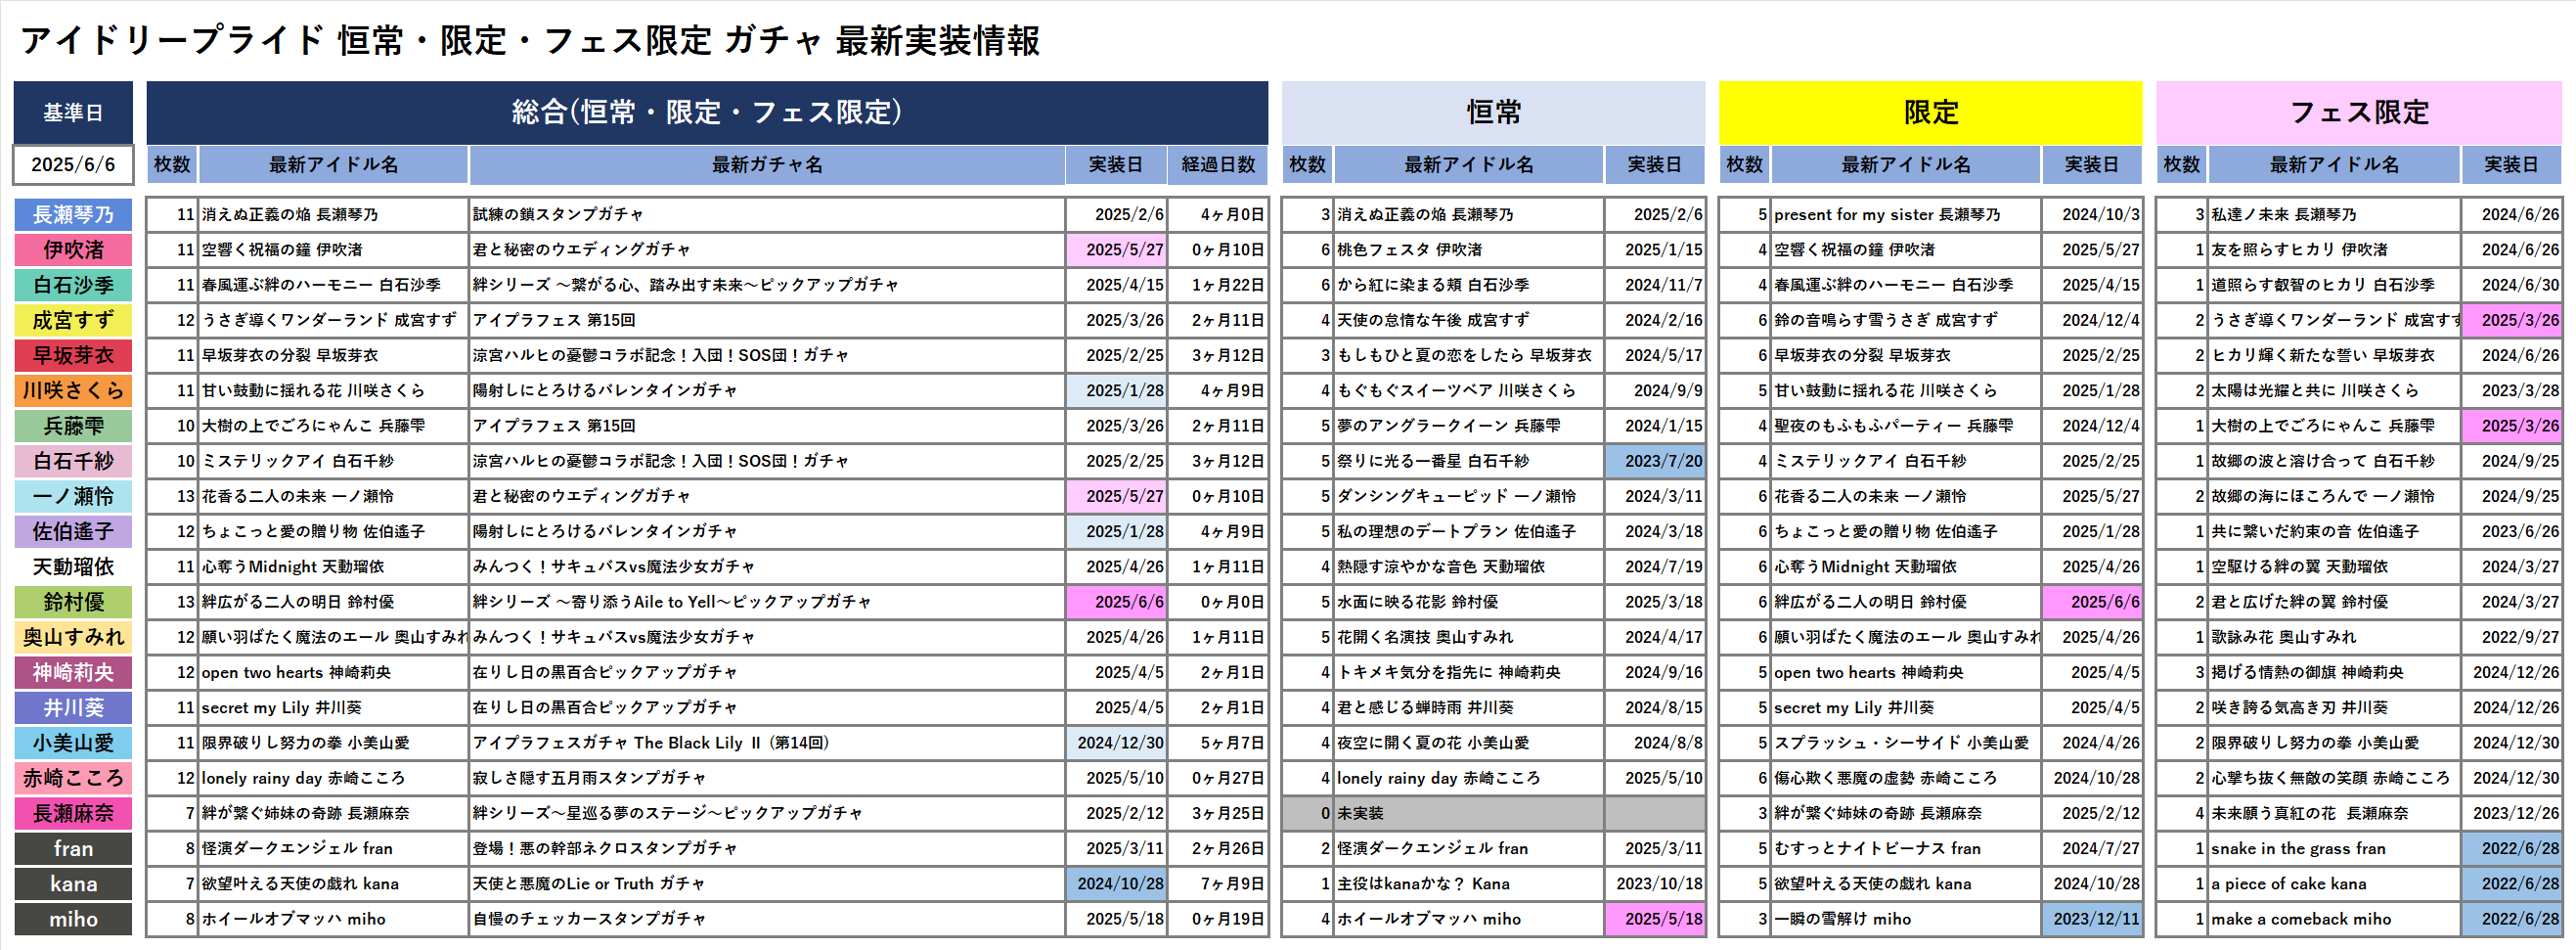Viewport: 2576px width, 950px height.
Task: Click the 経過日数 column header
Action: point(1217,165)
